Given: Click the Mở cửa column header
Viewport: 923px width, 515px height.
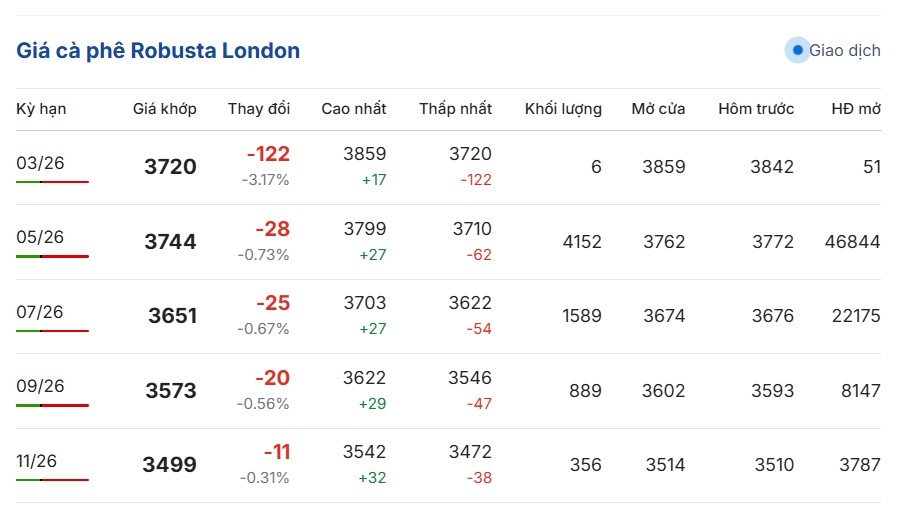Looking at the screenshot, I should click(658, 109).
